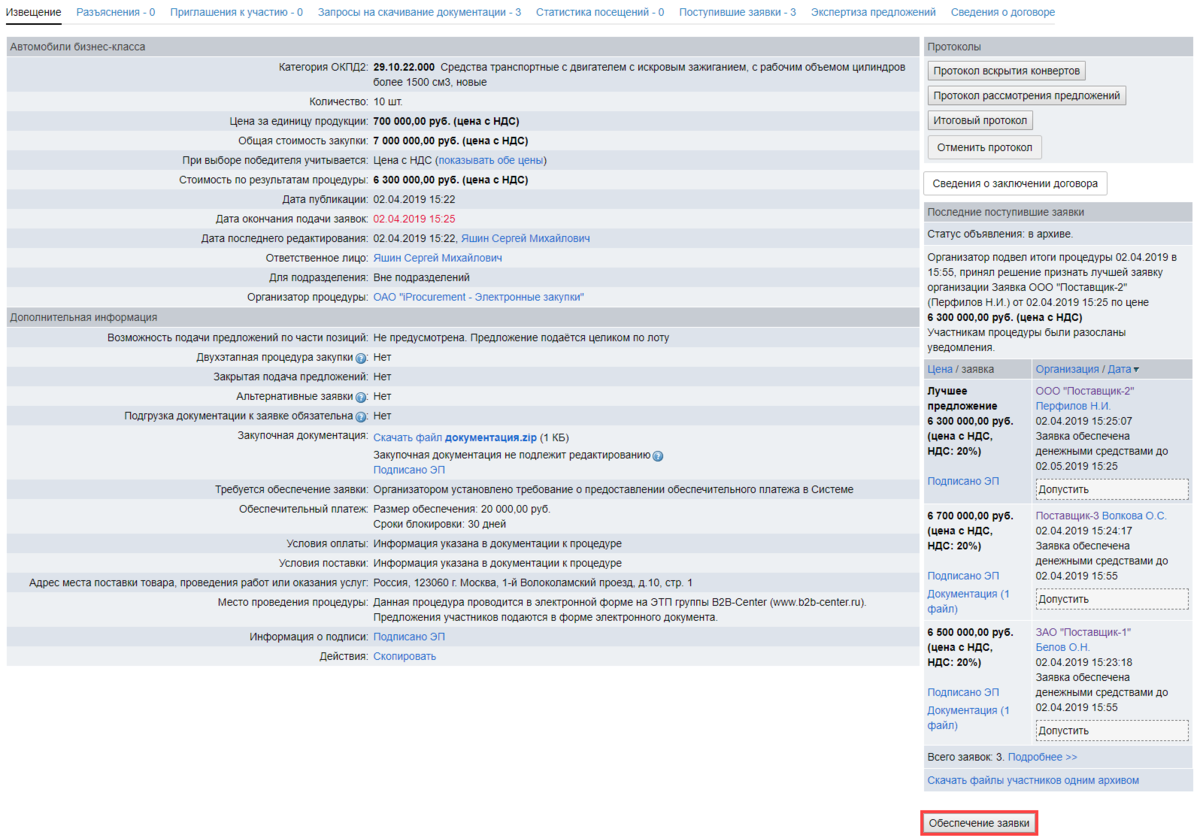Open the "Подробнее >>" link
This screenshot has height=838, width=1200.
pos(1042,757)
